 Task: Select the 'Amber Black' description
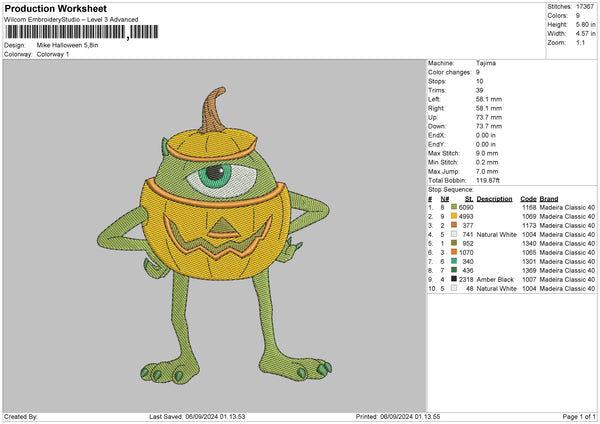[495, 279]
